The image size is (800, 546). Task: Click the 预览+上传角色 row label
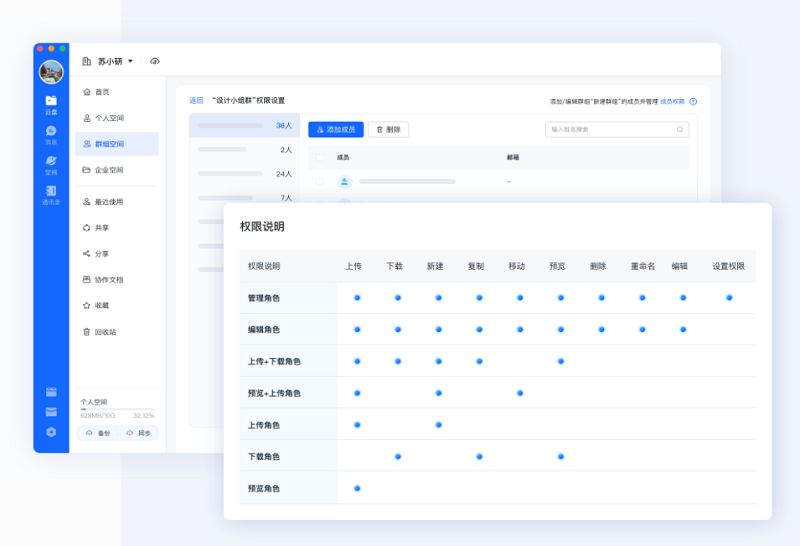pyautogui.click(x=274, y=393)
